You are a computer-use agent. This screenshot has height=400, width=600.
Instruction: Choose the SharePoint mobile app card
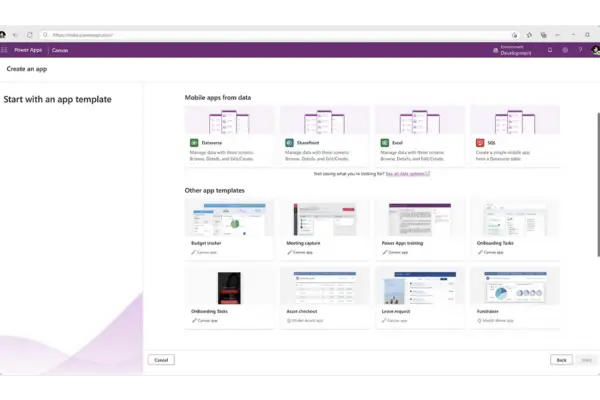324,136
